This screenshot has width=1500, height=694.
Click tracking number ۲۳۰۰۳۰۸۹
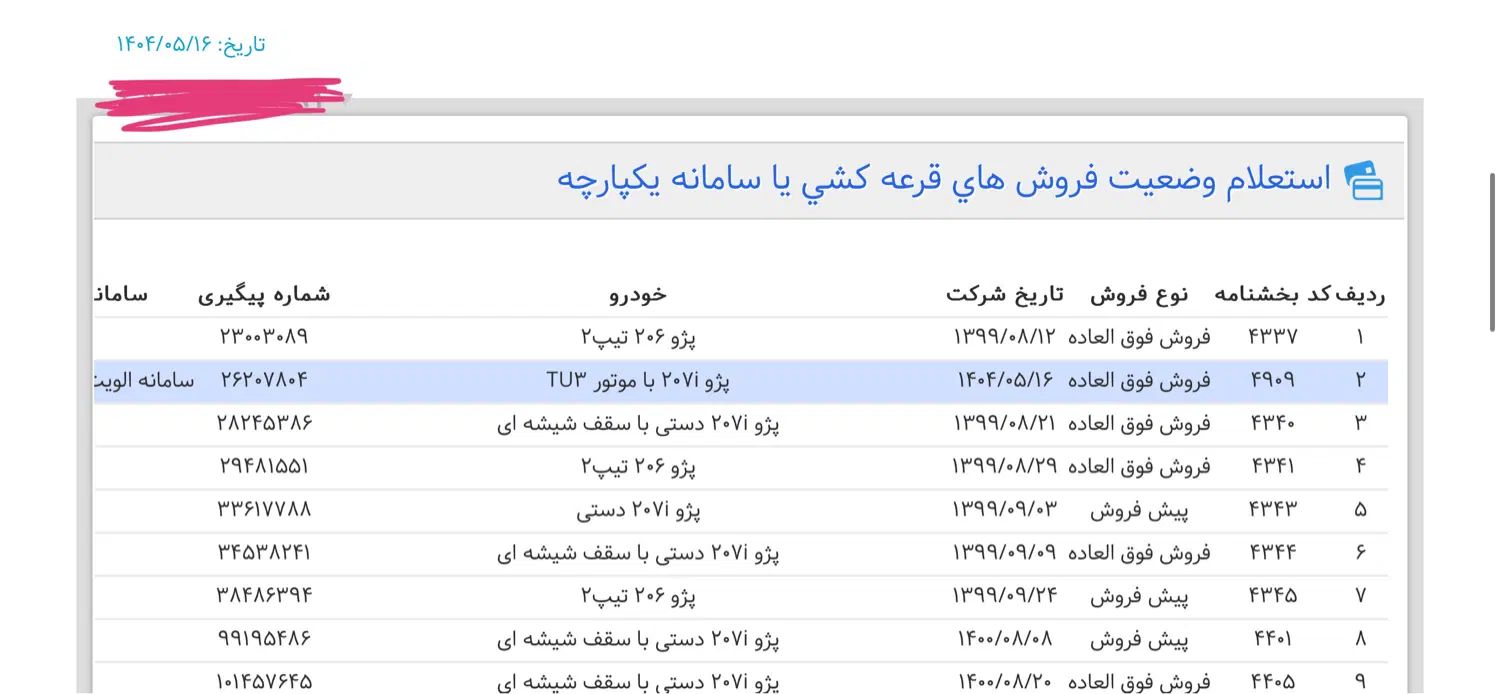(x=264, y=337)
